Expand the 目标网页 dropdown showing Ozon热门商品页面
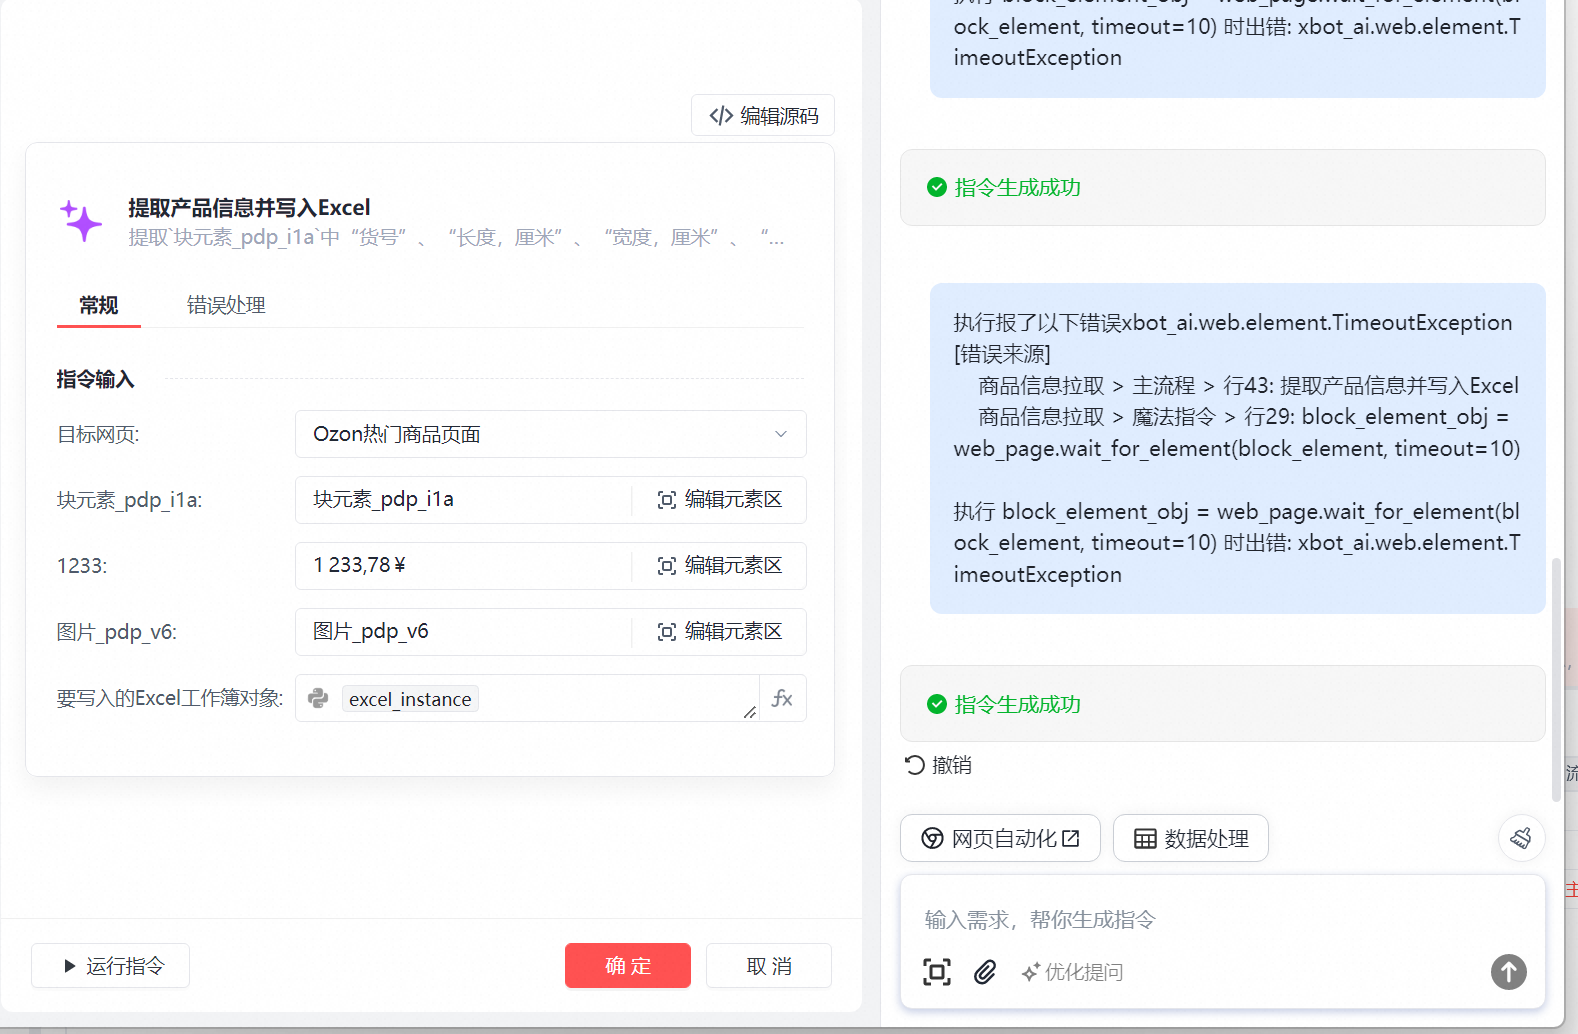Screen dimensions: 1578x1034 tap(551, 434)
